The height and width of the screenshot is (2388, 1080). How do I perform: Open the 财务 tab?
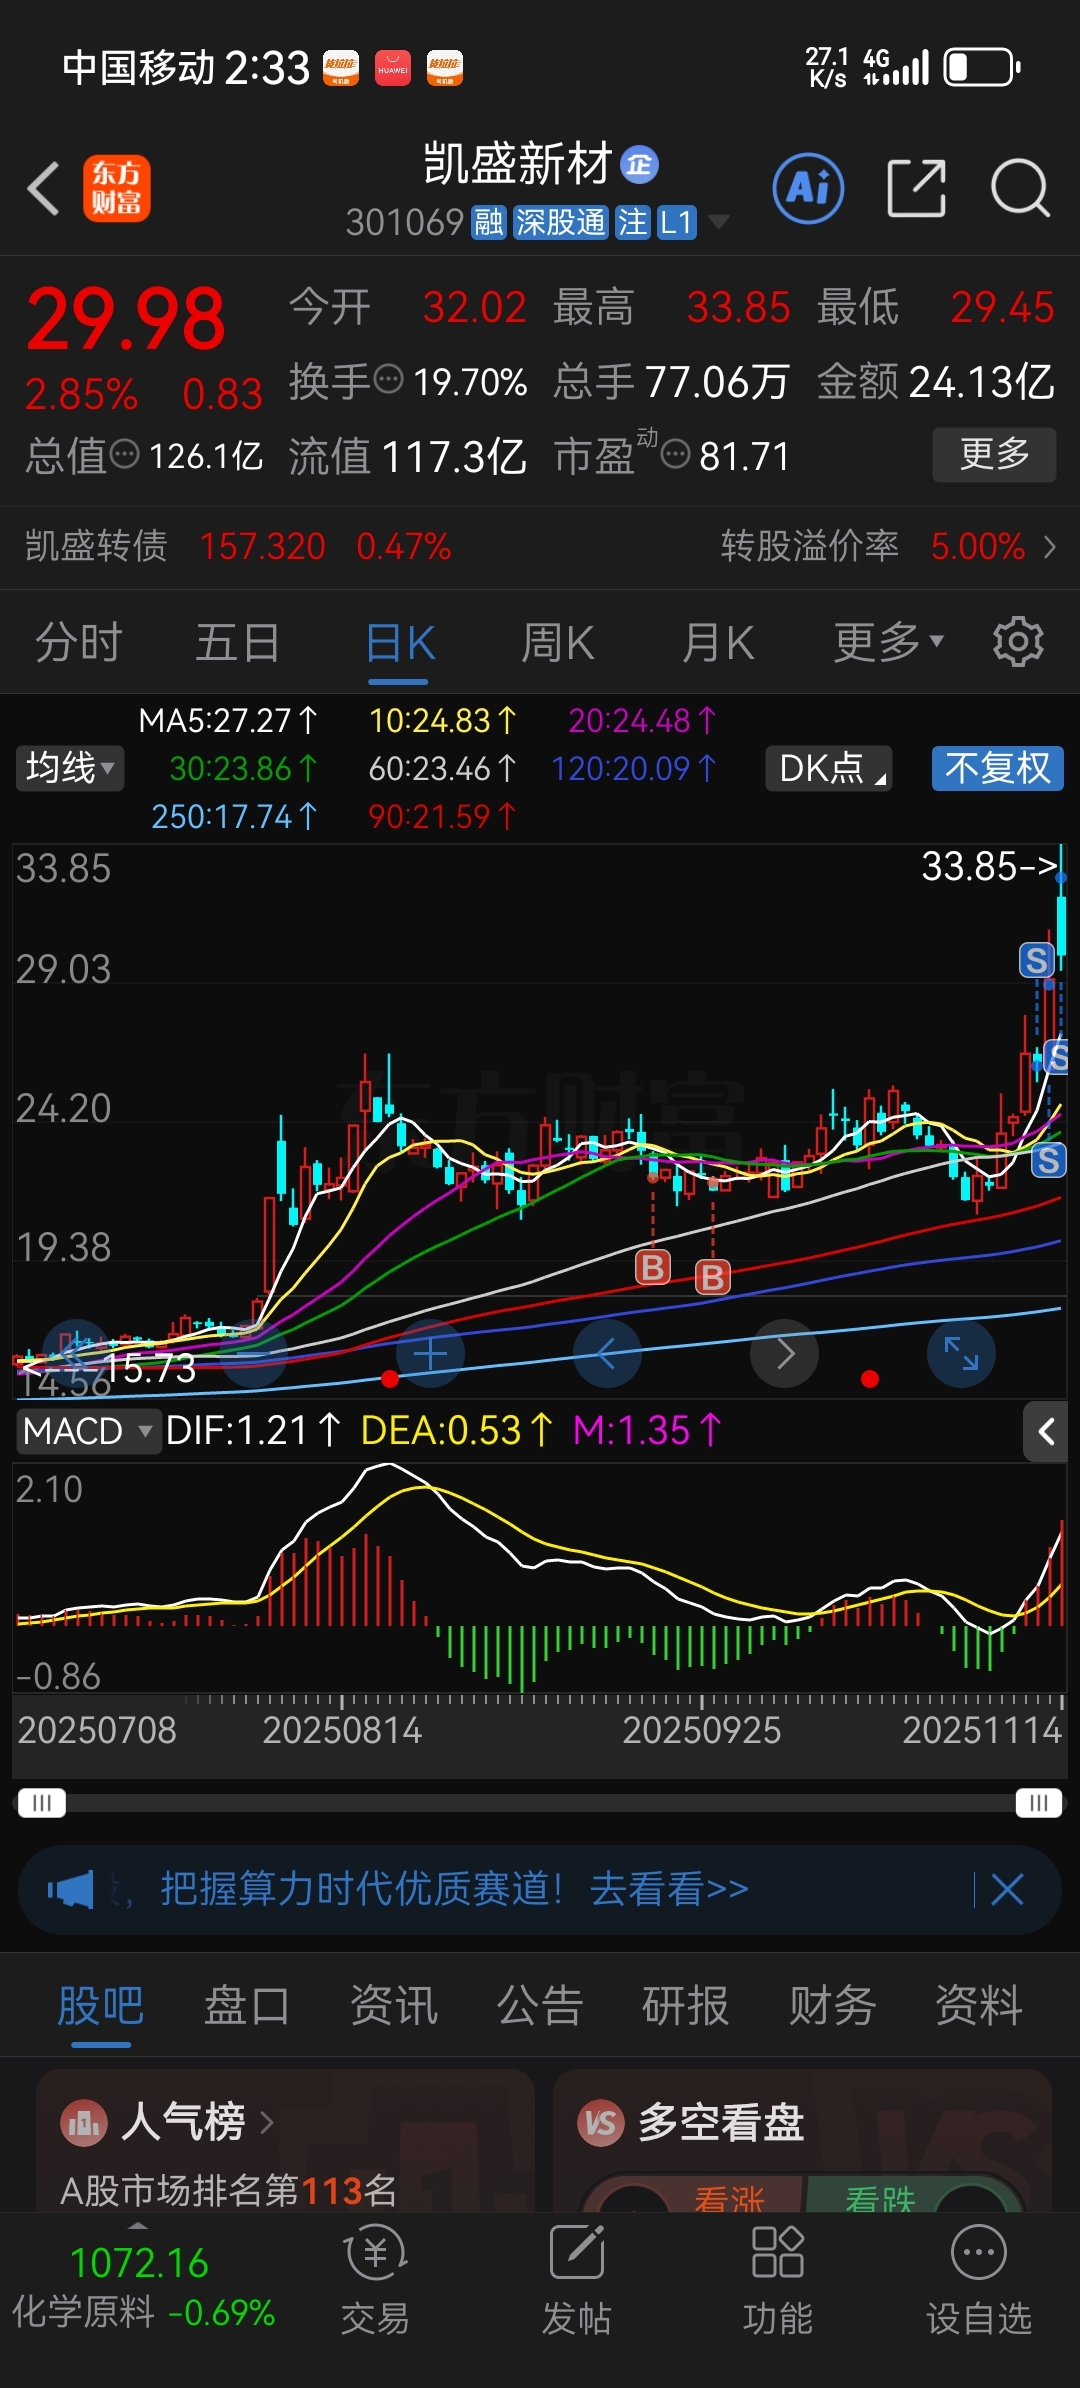832,2006
